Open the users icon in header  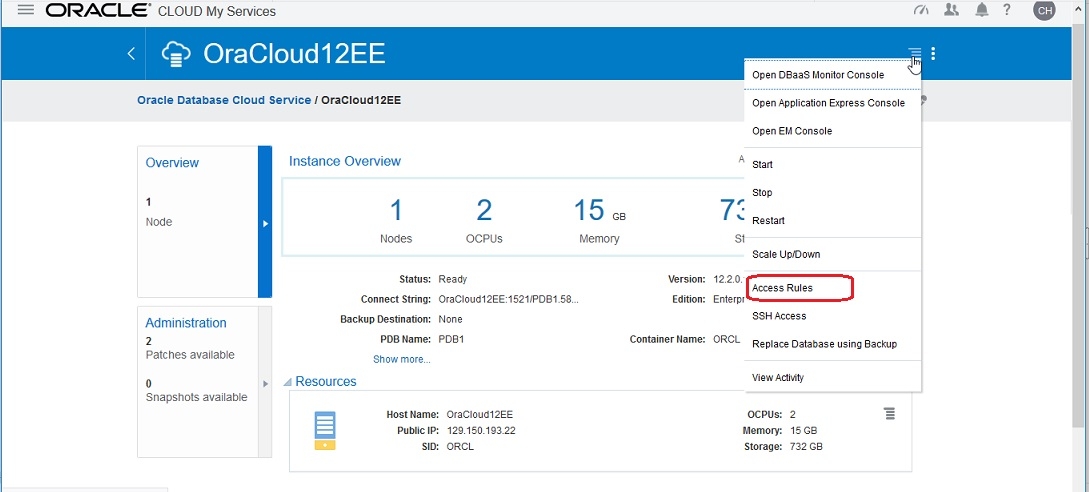click(x=951, y=10)
